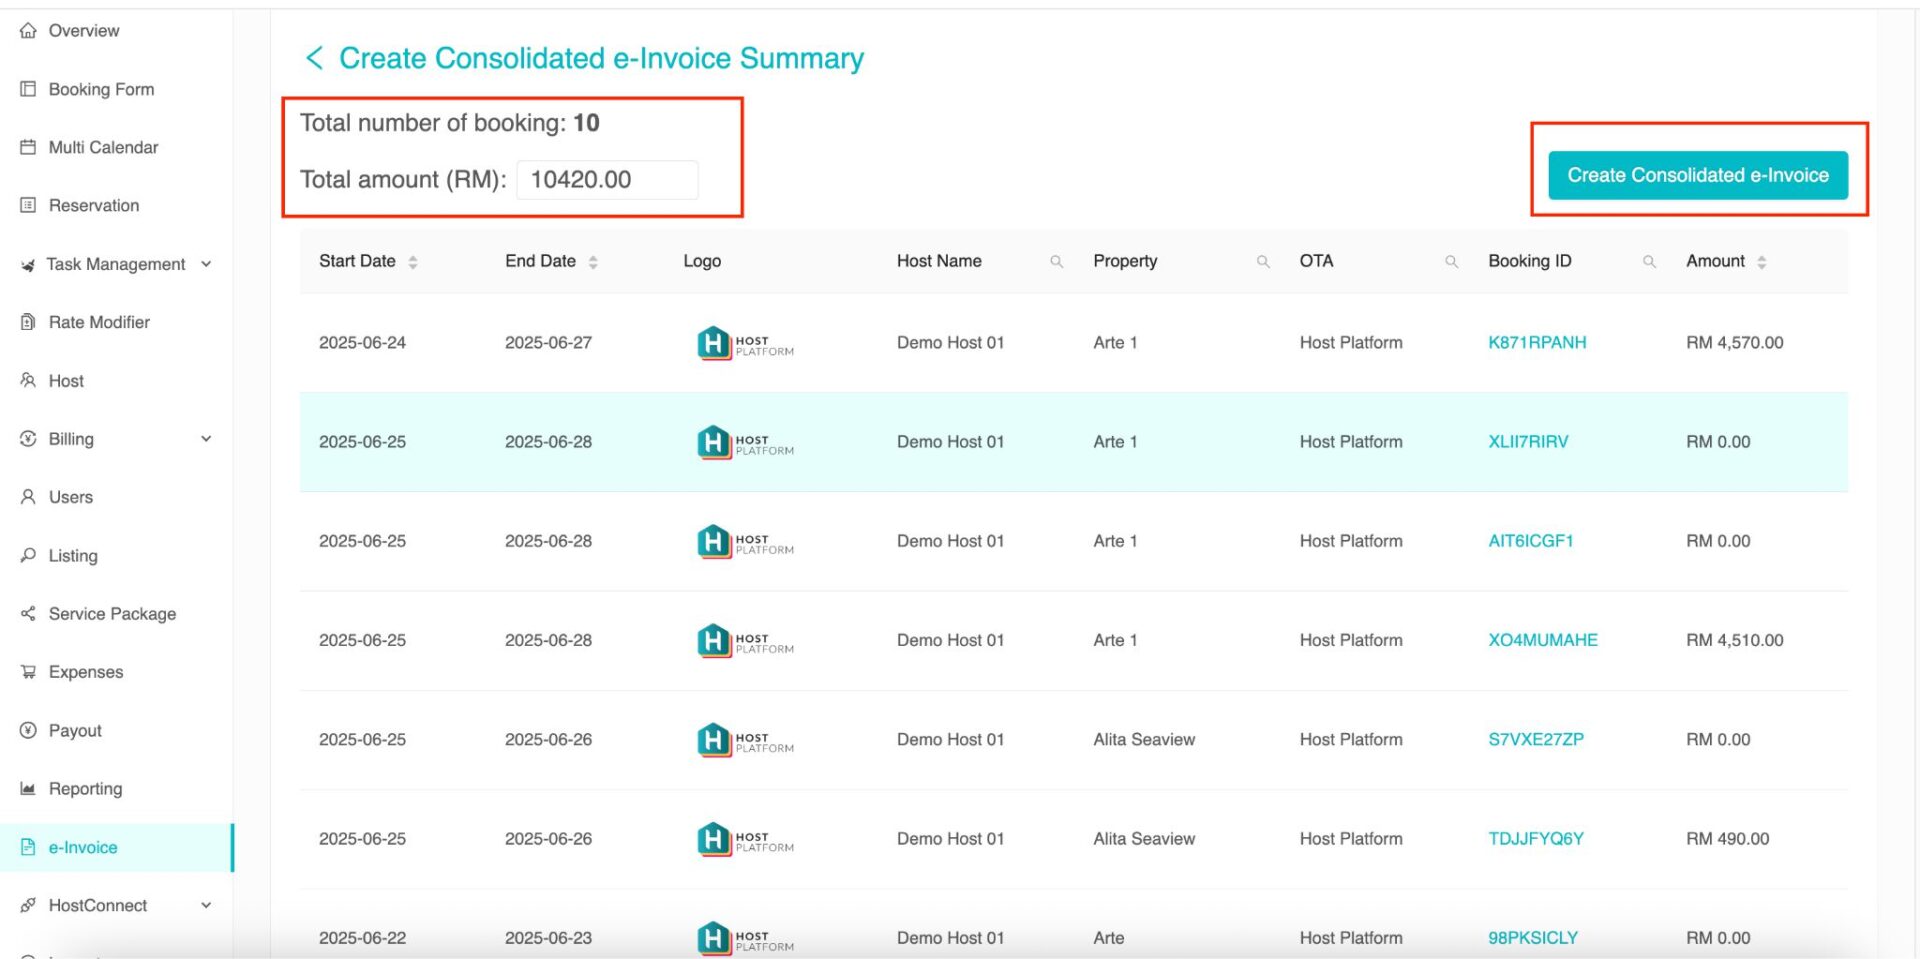
Task: Open booking XO4MUMAHE link
Action: tap(1542, 640)
